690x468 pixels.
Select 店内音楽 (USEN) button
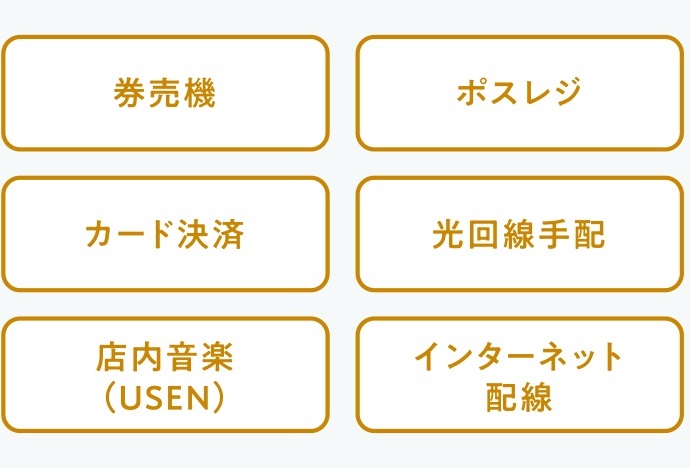pyautogui.click(x=165, y=375)
